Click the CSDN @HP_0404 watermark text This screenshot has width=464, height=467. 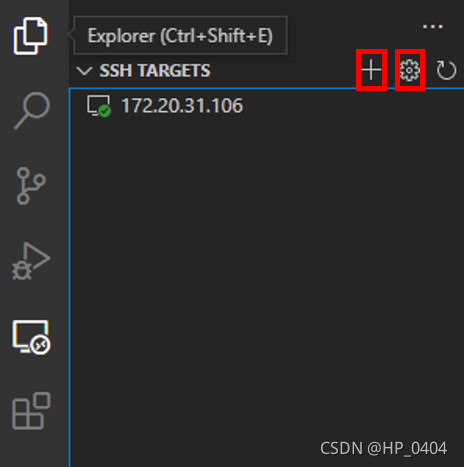(383, 448)
